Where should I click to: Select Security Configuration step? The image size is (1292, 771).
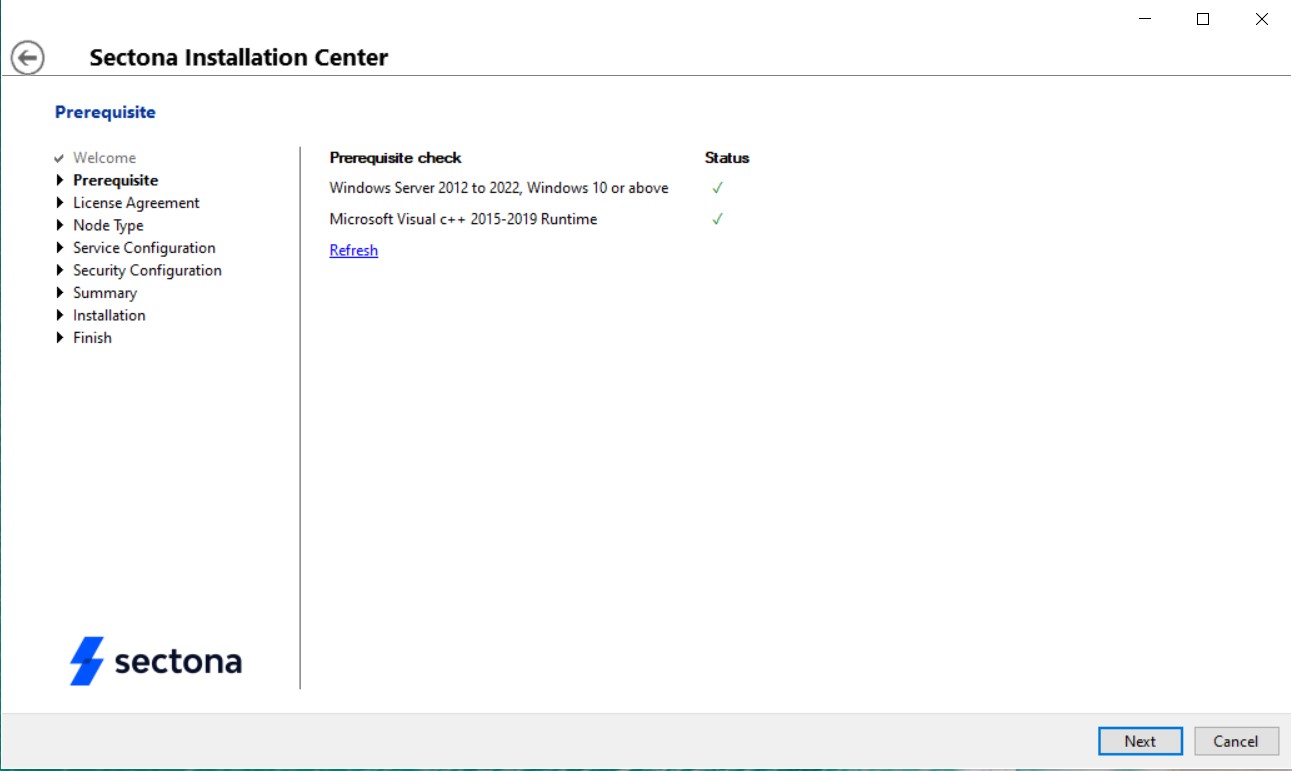tap(147, 270)
